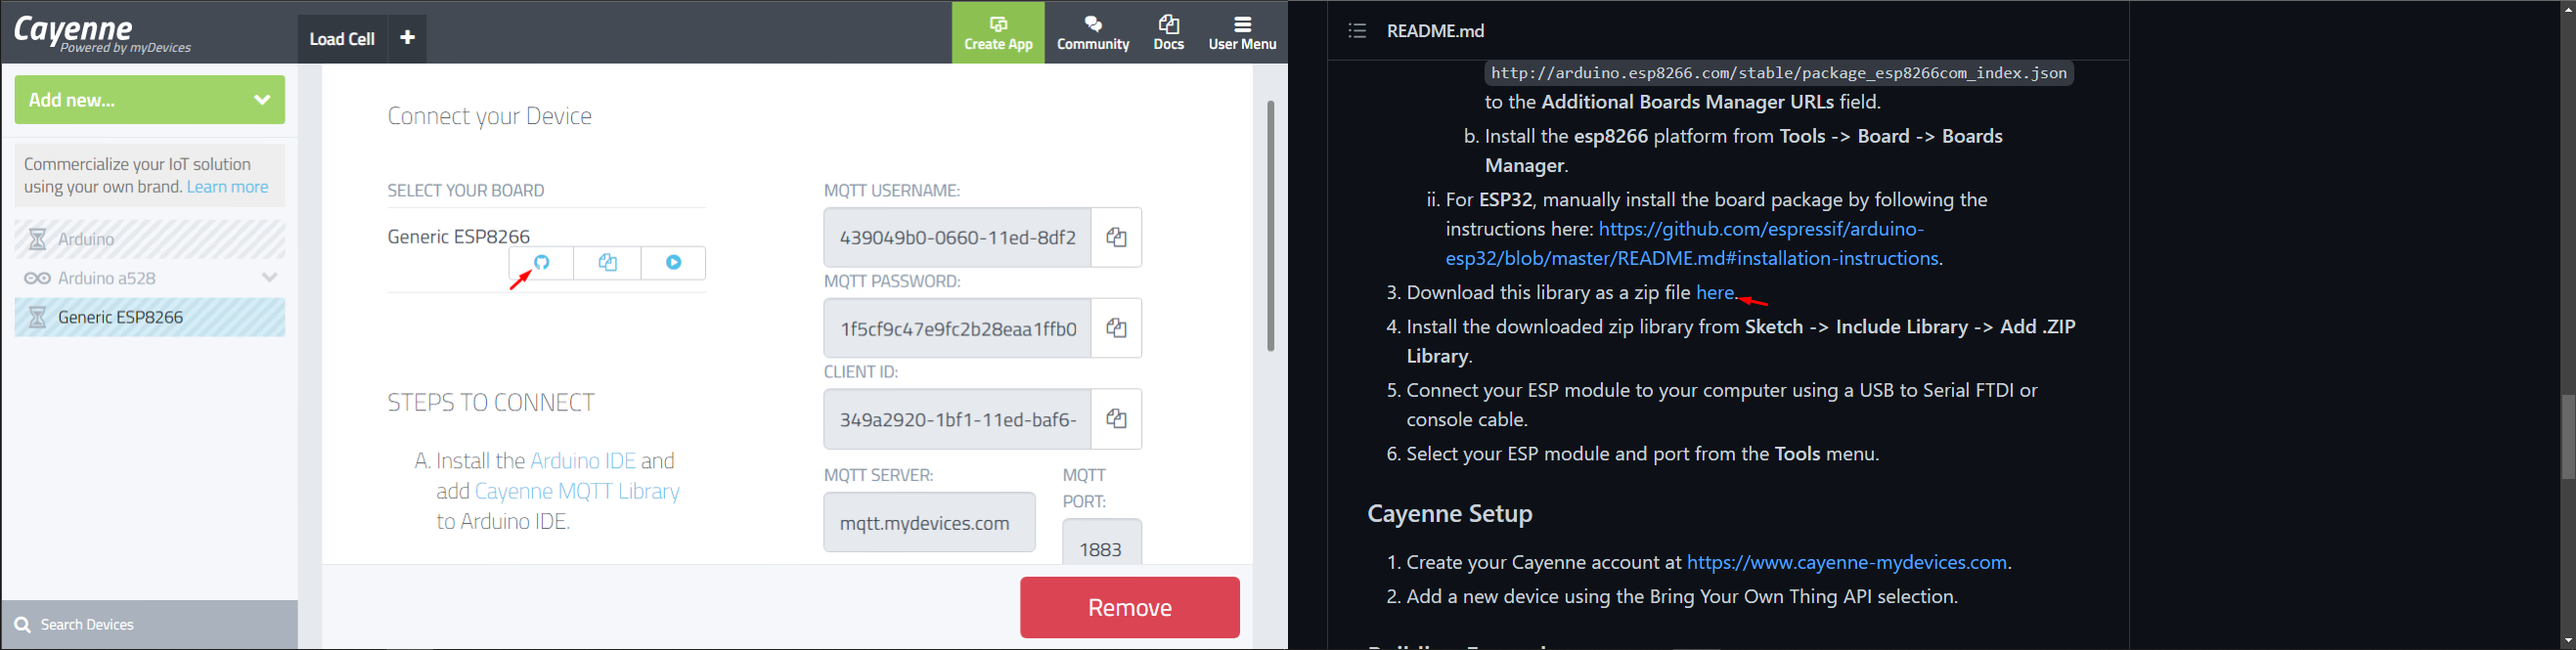Click the Cayenne panel vertical scrollbar
This screenshot has height=650, width=2576.
[1270, 226]
